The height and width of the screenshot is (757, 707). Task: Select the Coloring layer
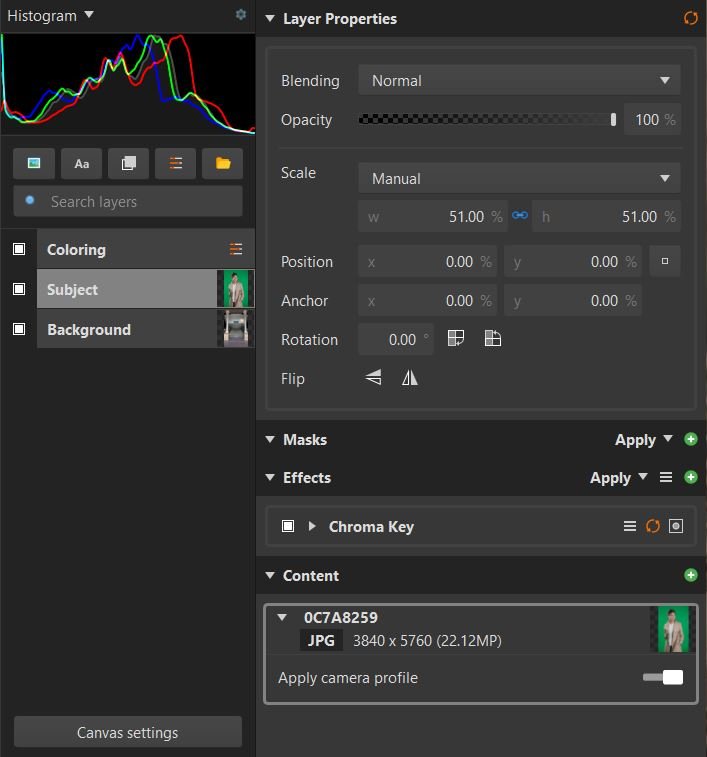(145, 249)
